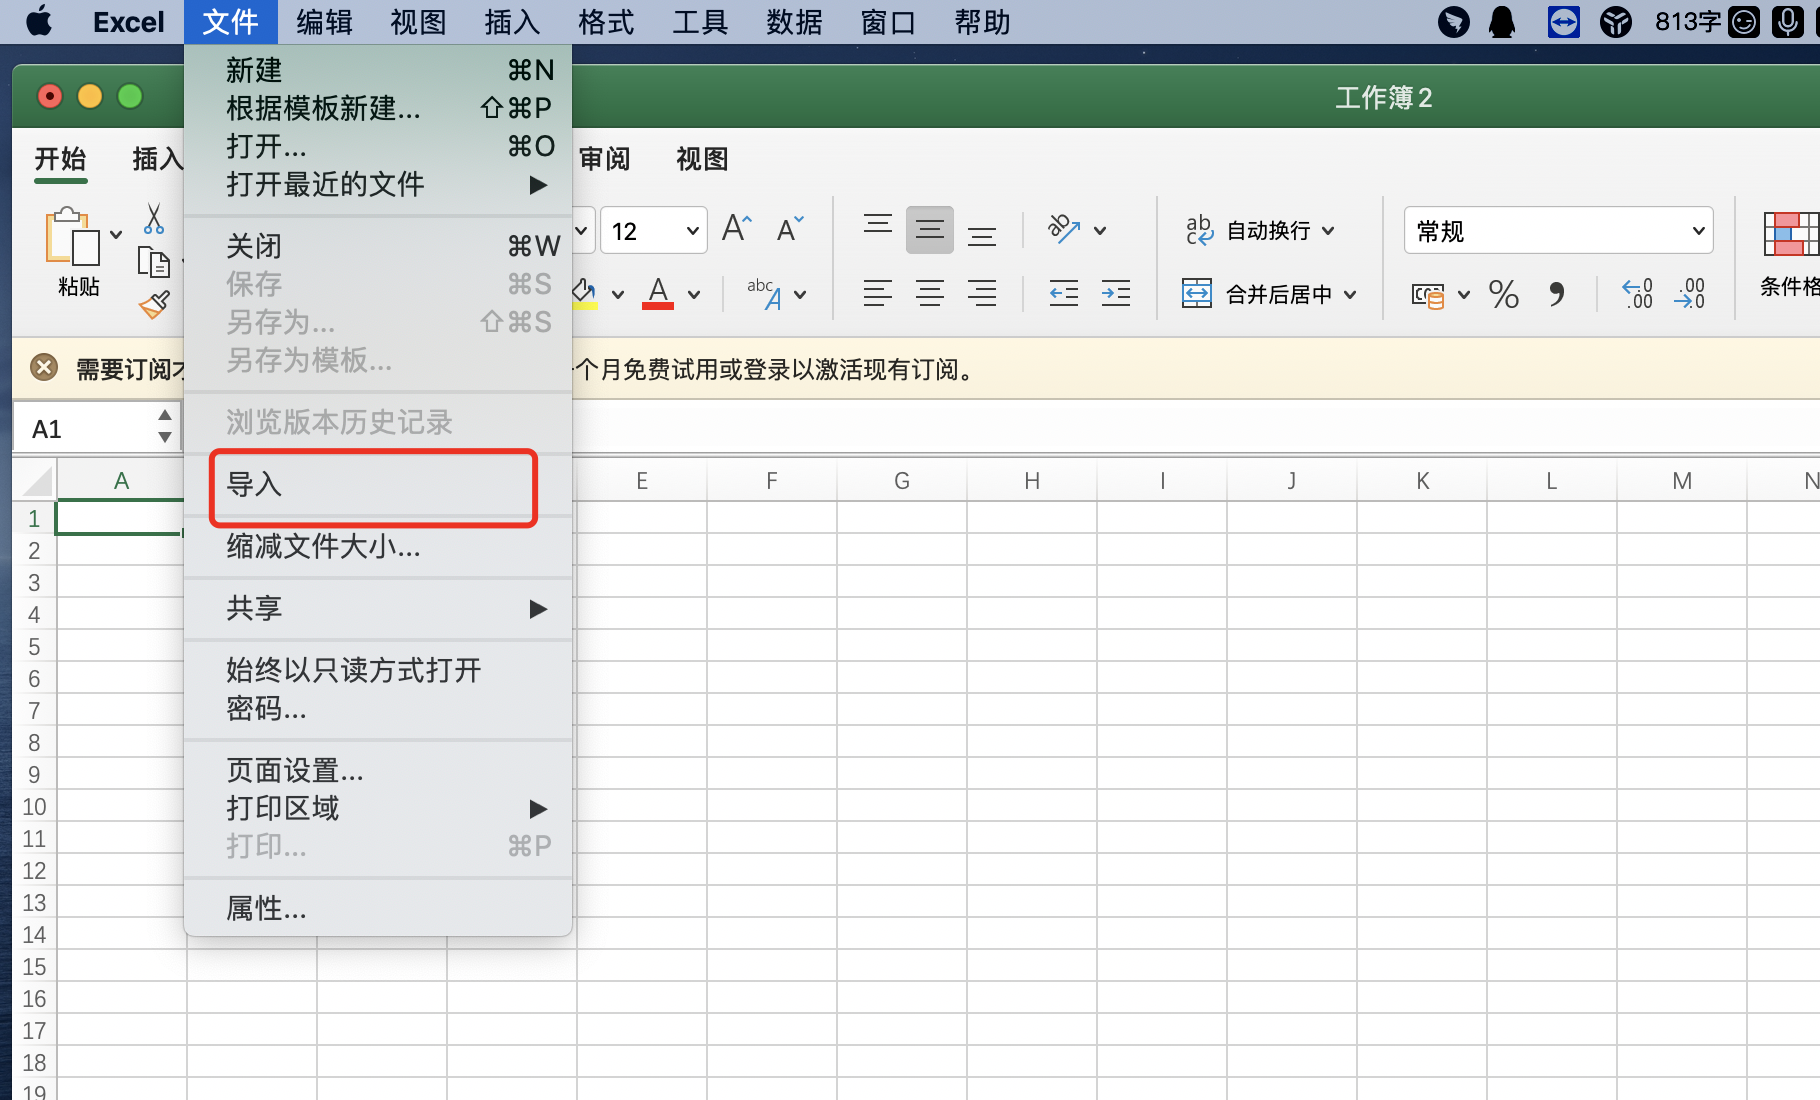Click the phonetic abc guide icon
This screenshot has height=1100, width=1820.
coord(765,294)
